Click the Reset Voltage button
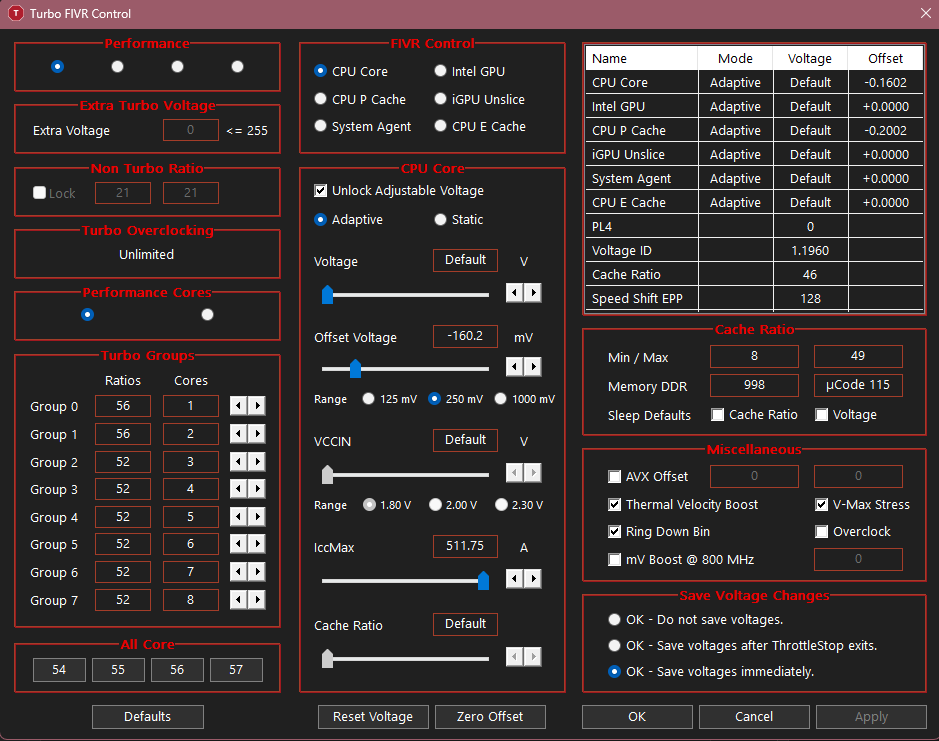The height and width of the screenshot is (741, 939). [372, 716]
